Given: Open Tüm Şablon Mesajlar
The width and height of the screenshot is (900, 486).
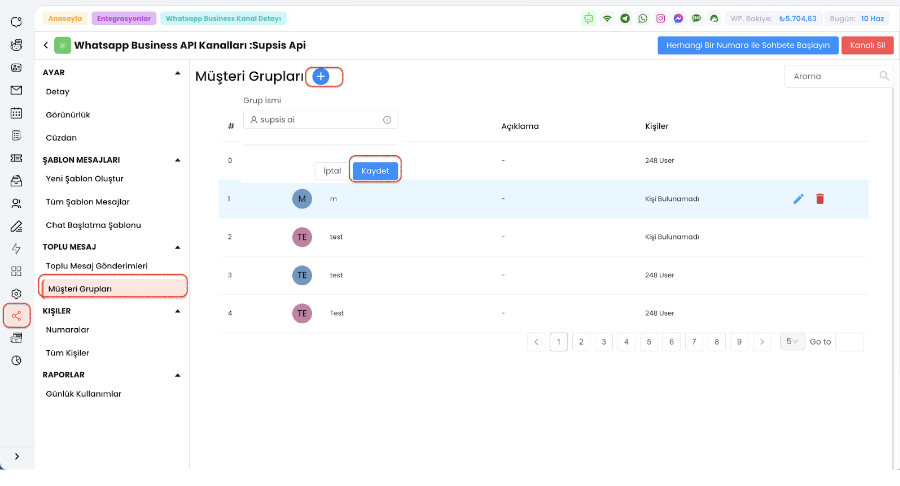Looking at the screenshot, I should 87,202.
